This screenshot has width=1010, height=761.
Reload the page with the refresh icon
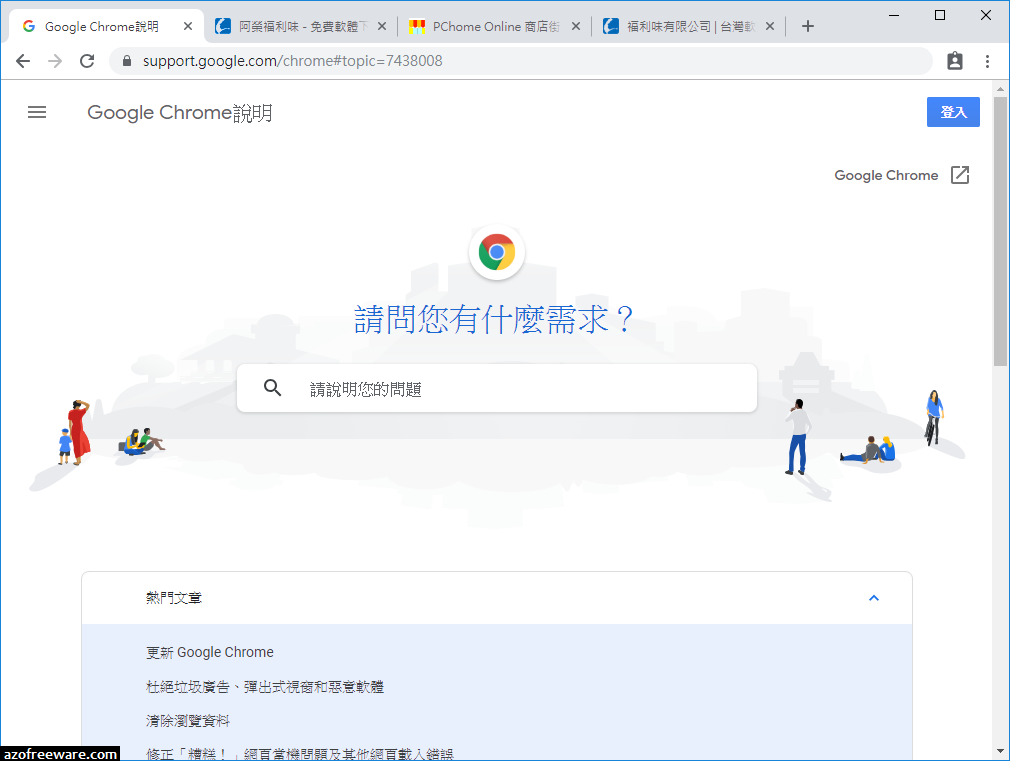(87, 61)
